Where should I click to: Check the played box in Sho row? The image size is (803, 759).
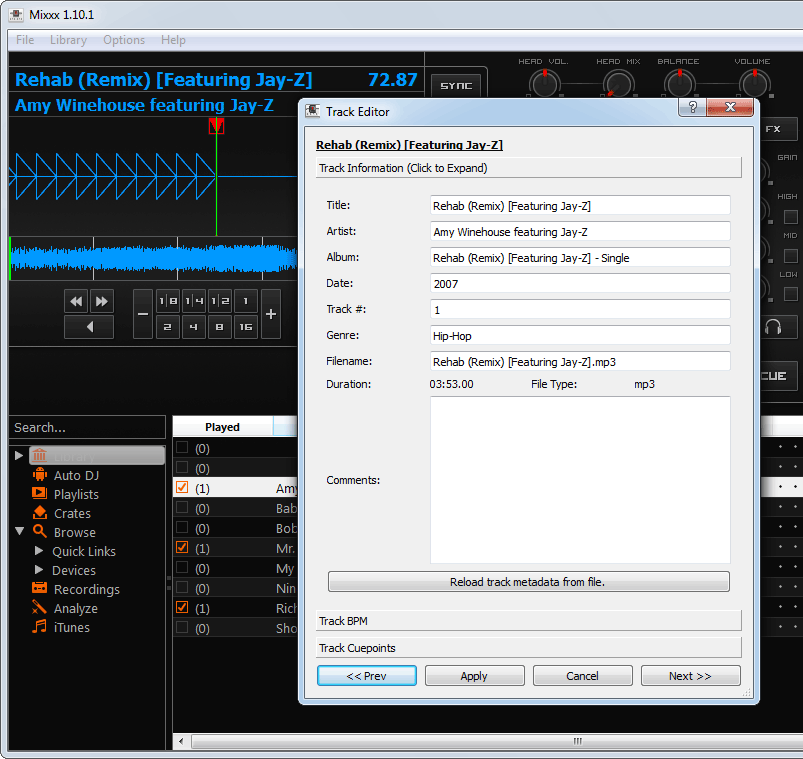pos(182,627)
